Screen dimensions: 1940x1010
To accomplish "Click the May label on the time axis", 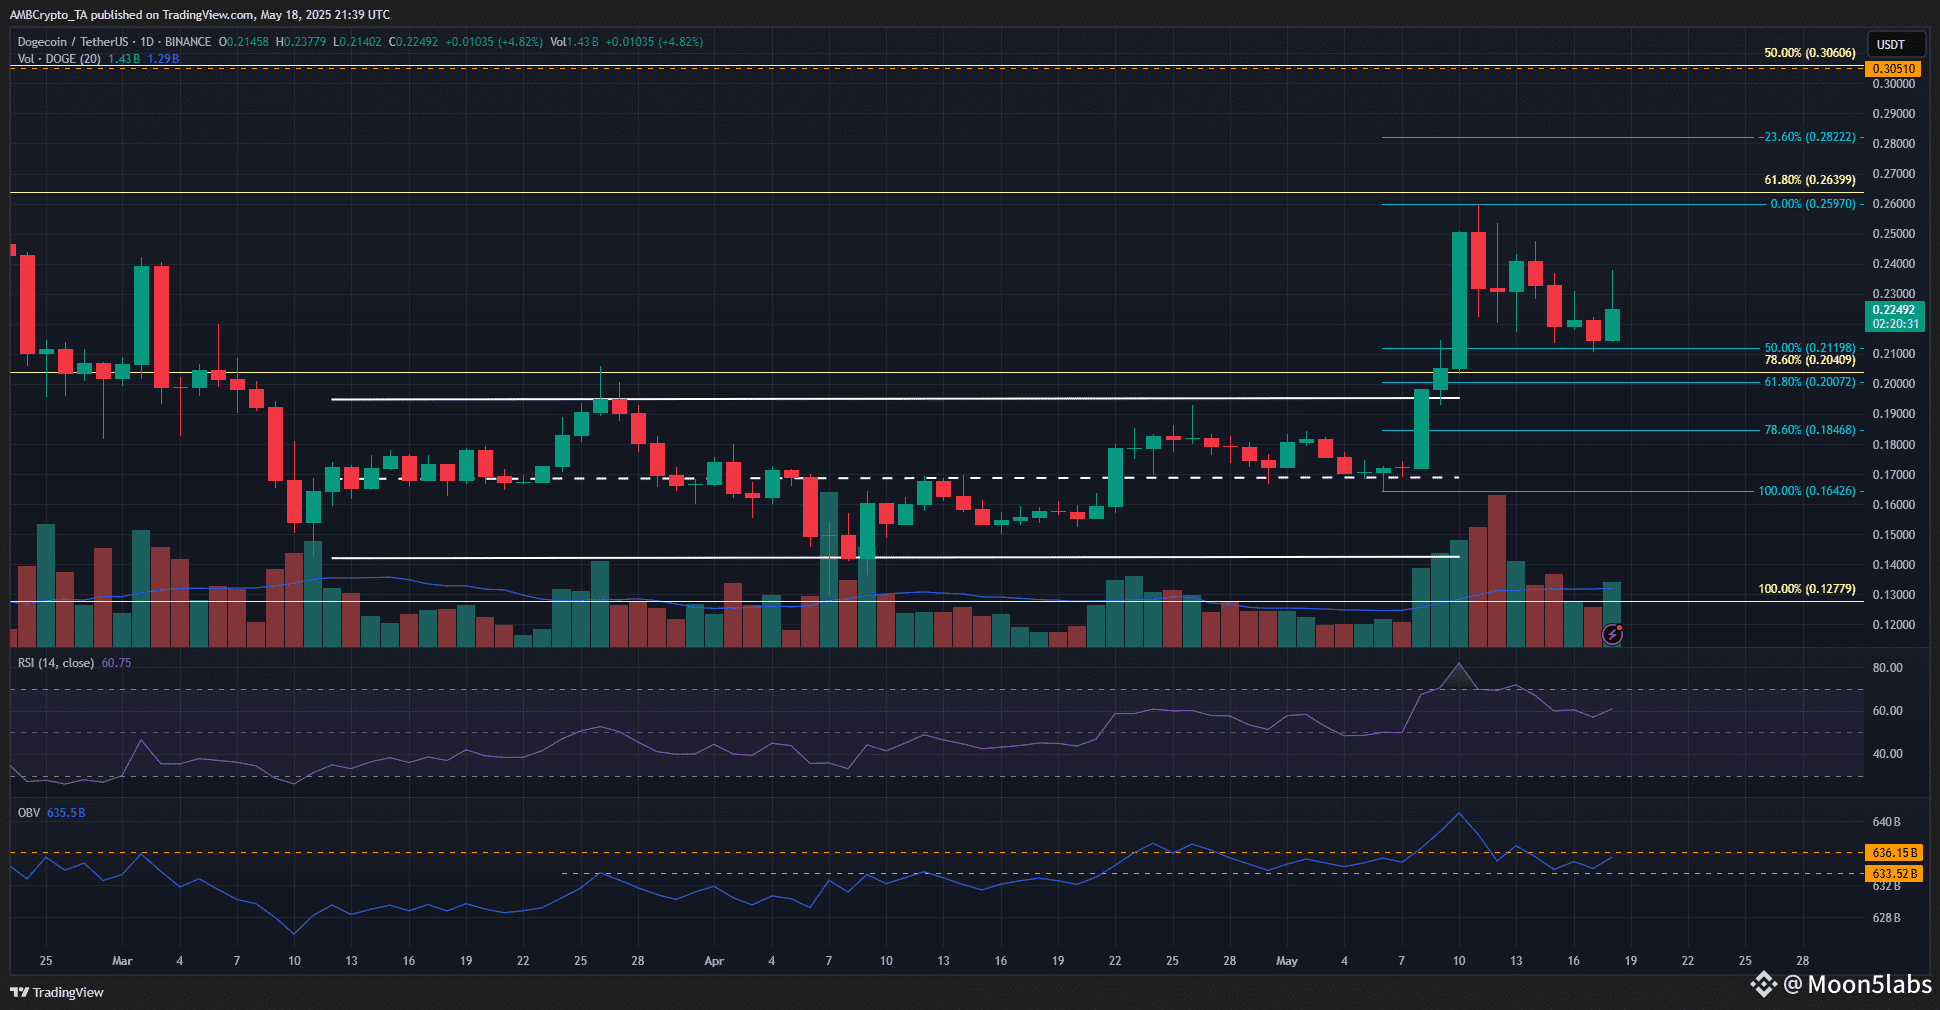I will [1287, 961].
